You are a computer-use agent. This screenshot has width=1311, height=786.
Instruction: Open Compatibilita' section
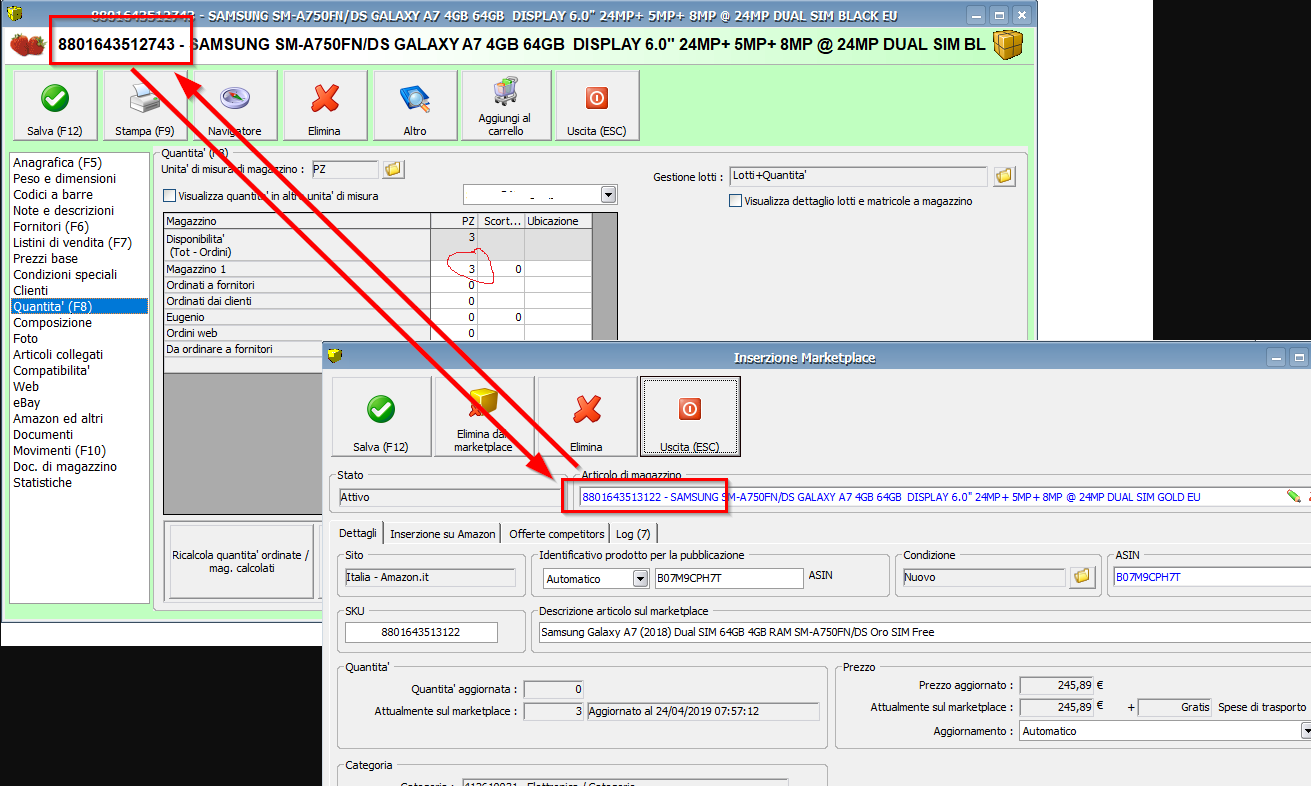point(51,370)
